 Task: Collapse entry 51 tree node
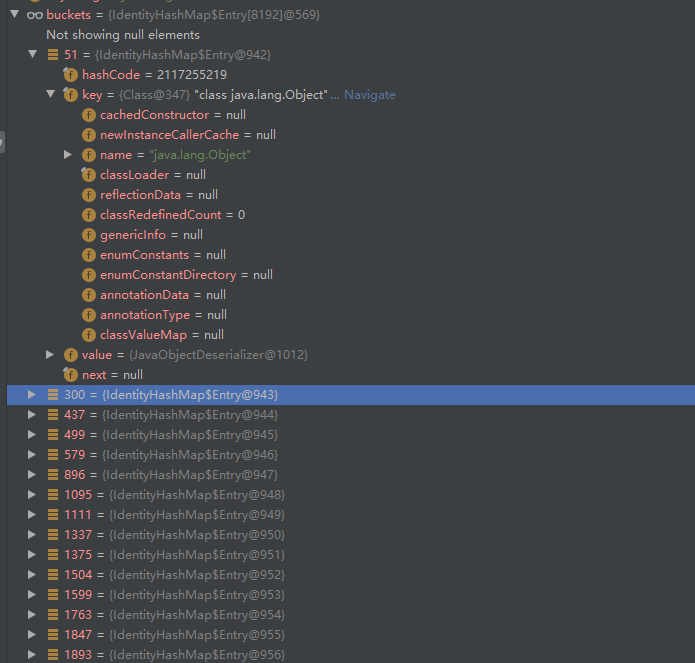[x=32, y=54]
